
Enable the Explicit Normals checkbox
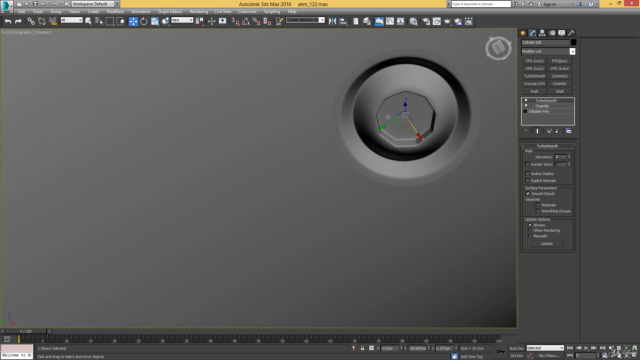528,180
